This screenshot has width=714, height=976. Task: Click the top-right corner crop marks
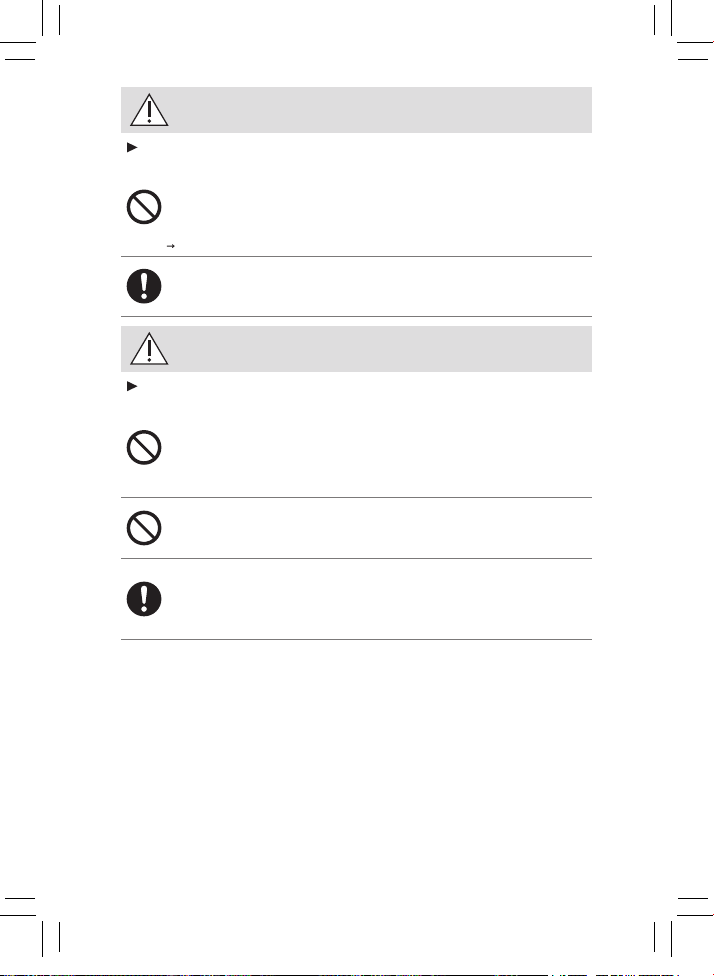pos(683,31)
